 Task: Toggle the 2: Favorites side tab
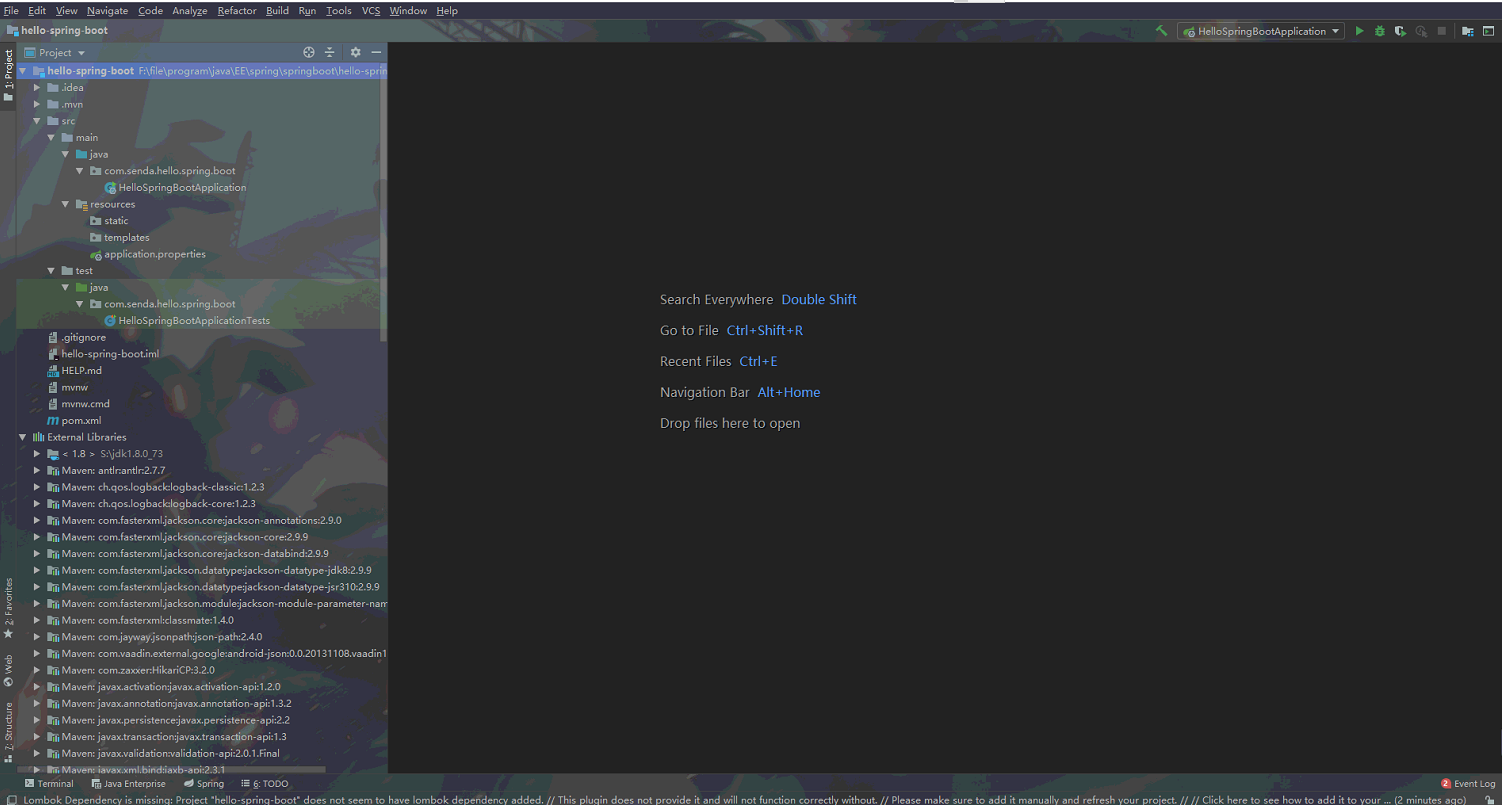click(8, 608)
